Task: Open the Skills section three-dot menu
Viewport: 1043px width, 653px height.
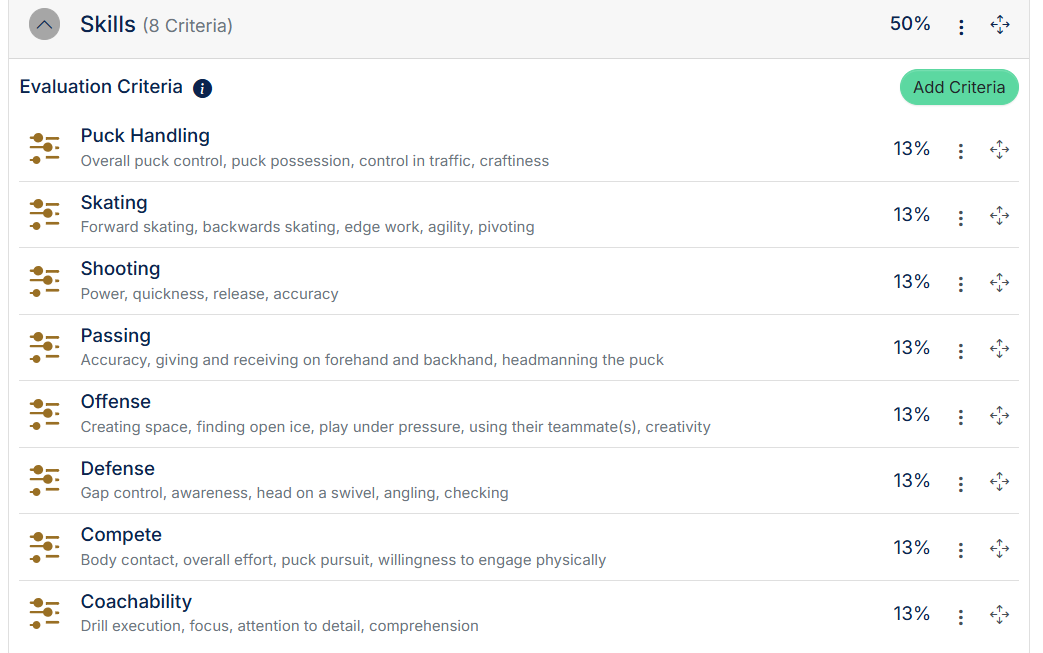Action: [x=961, y=27]
